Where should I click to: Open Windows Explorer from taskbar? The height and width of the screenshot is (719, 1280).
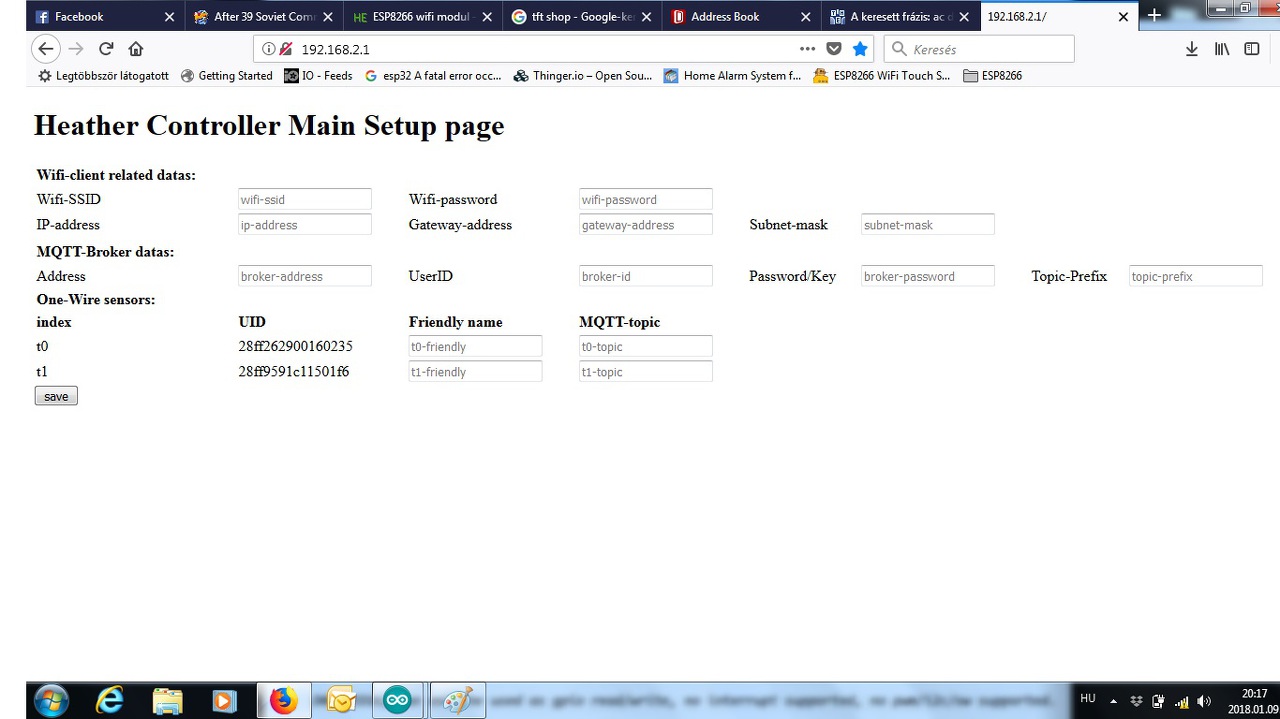pos(167,701)
